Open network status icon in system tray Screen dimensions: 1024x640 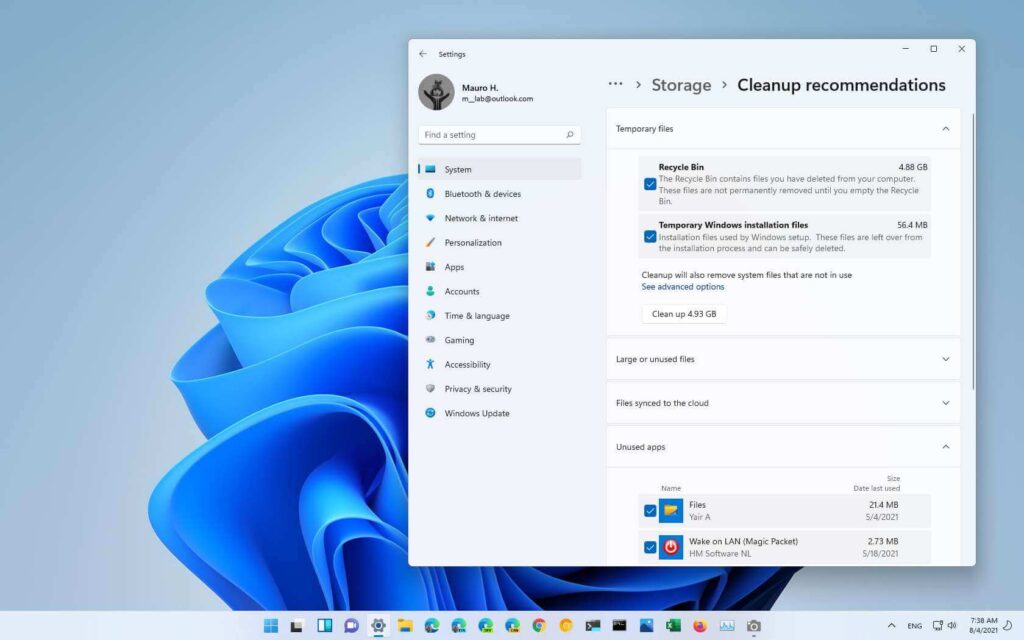[x=937, y=626]
